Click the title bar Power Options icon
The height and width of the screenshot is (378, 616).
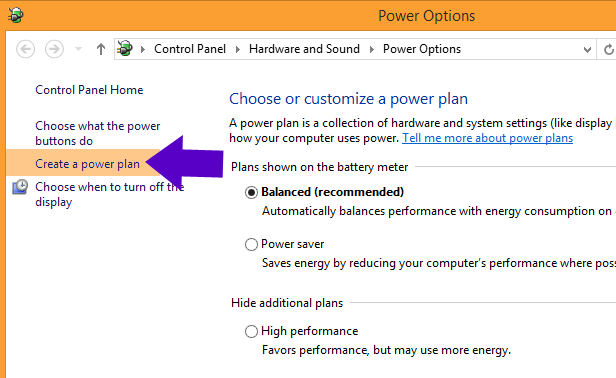[x=16, y=15]
